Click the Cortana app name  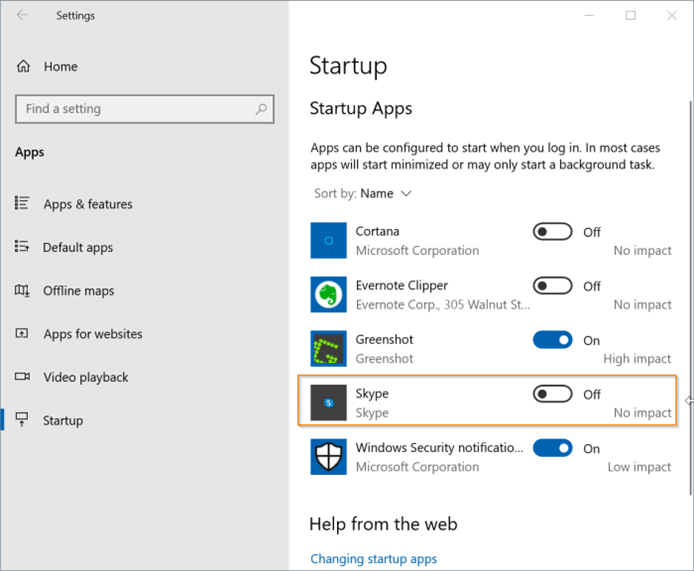378,231
